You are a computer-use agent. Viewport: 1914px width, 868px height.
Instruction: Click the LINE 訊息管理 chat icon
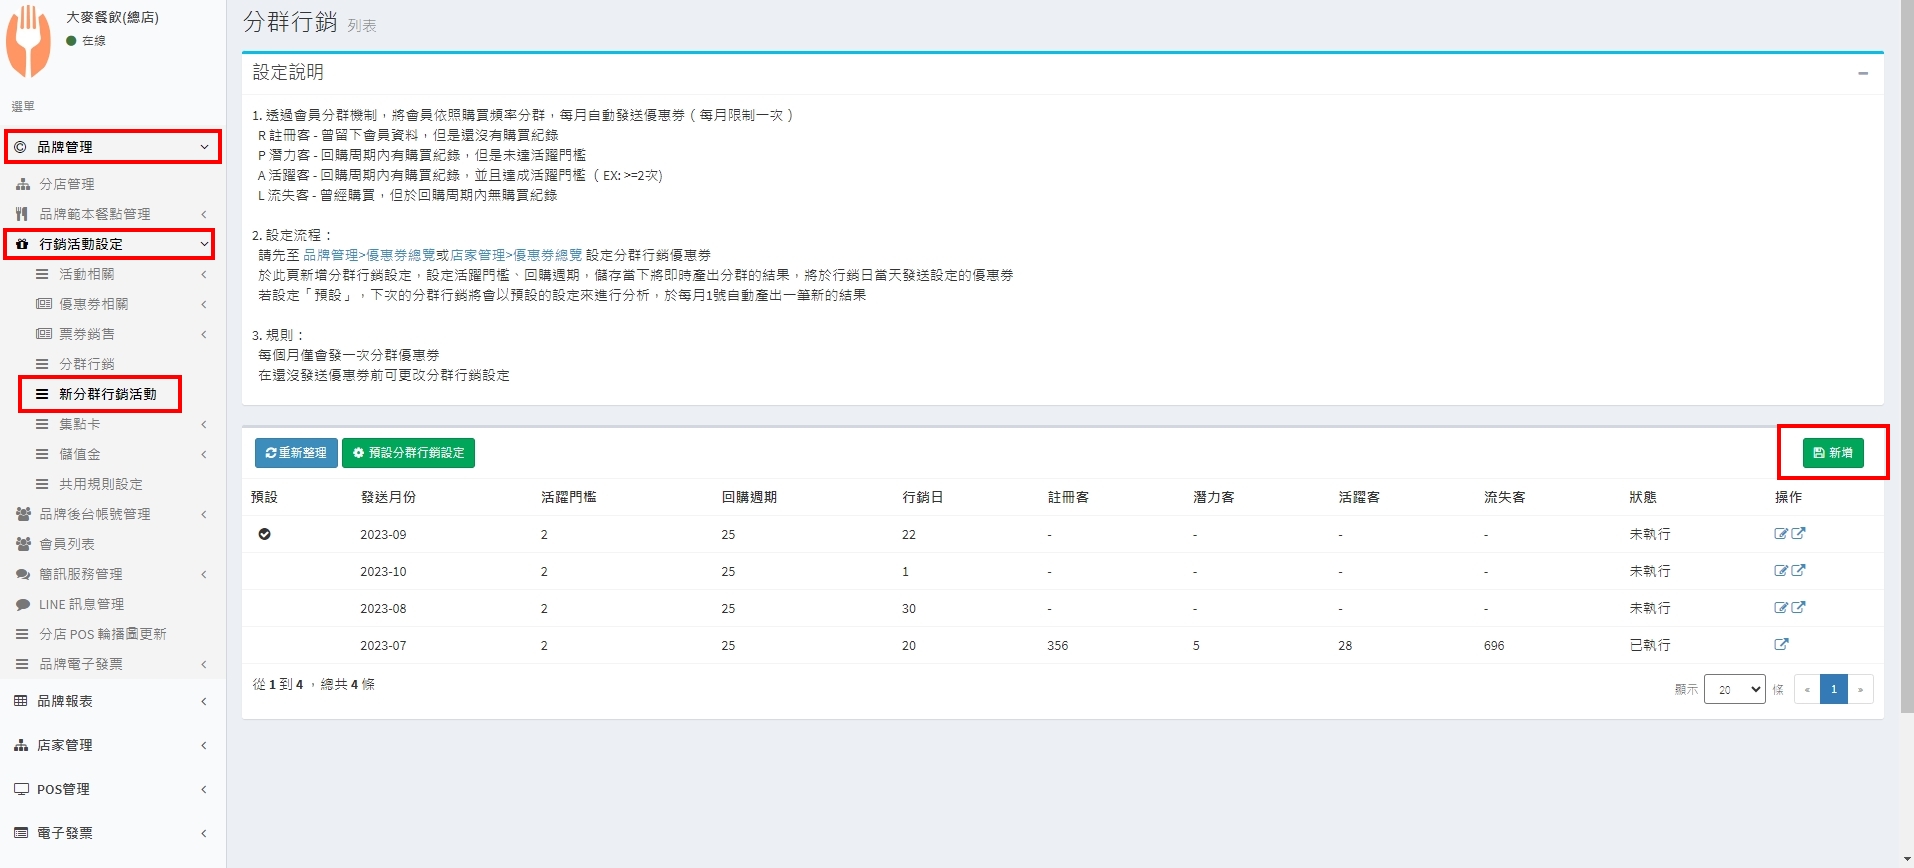(23, 604)
